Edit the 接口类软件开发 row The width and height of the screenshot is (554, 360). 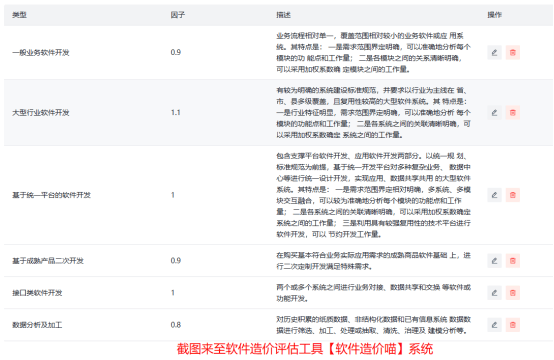tap(494, 293)
